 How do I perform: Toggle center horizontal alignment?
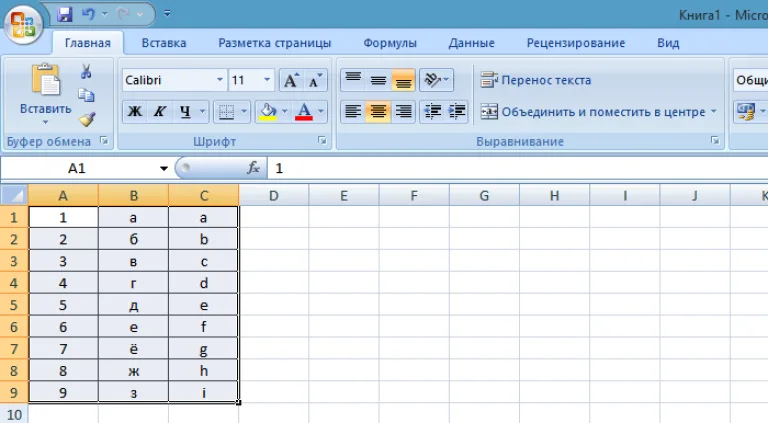(x=378, y=112)
